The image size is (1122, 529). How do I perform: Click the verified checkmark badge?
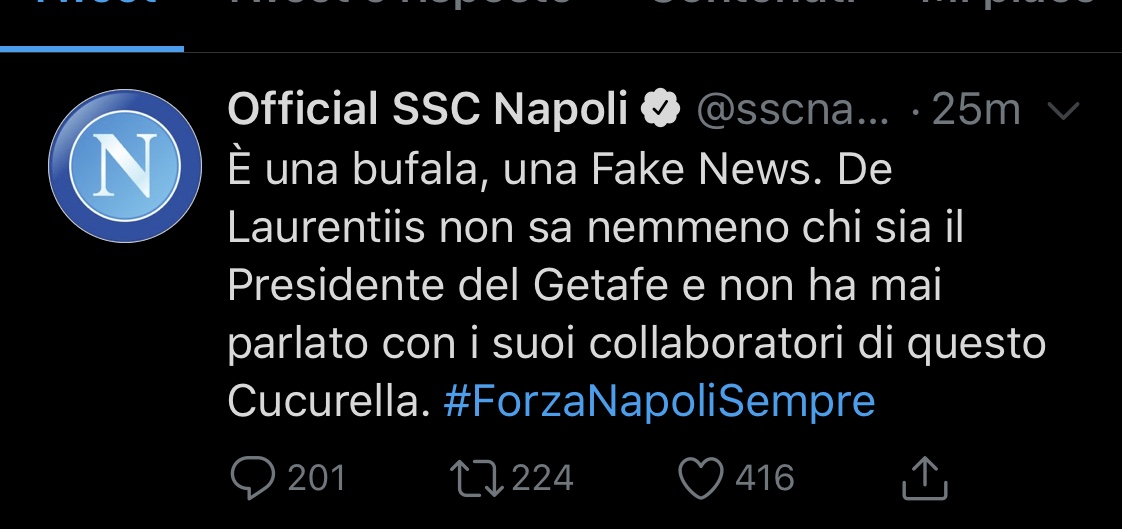tap(660, 109)
